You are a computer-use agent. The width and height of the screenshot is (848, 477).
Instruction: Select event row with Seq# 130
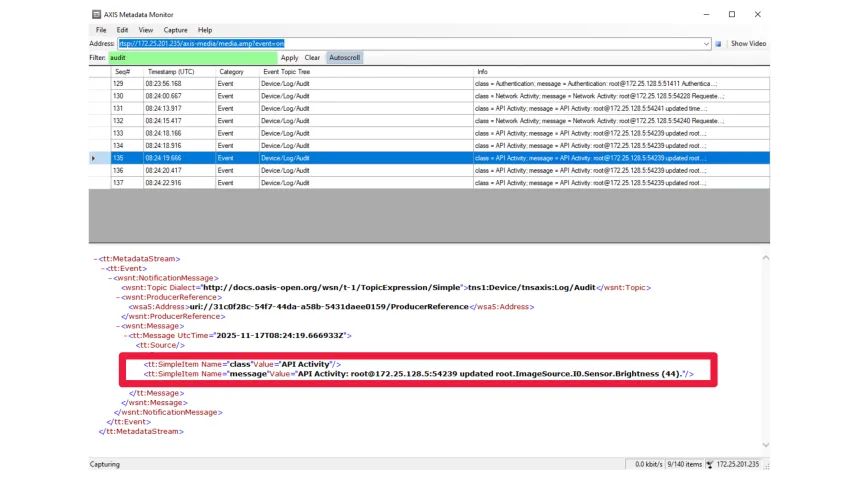pos(429,96)
